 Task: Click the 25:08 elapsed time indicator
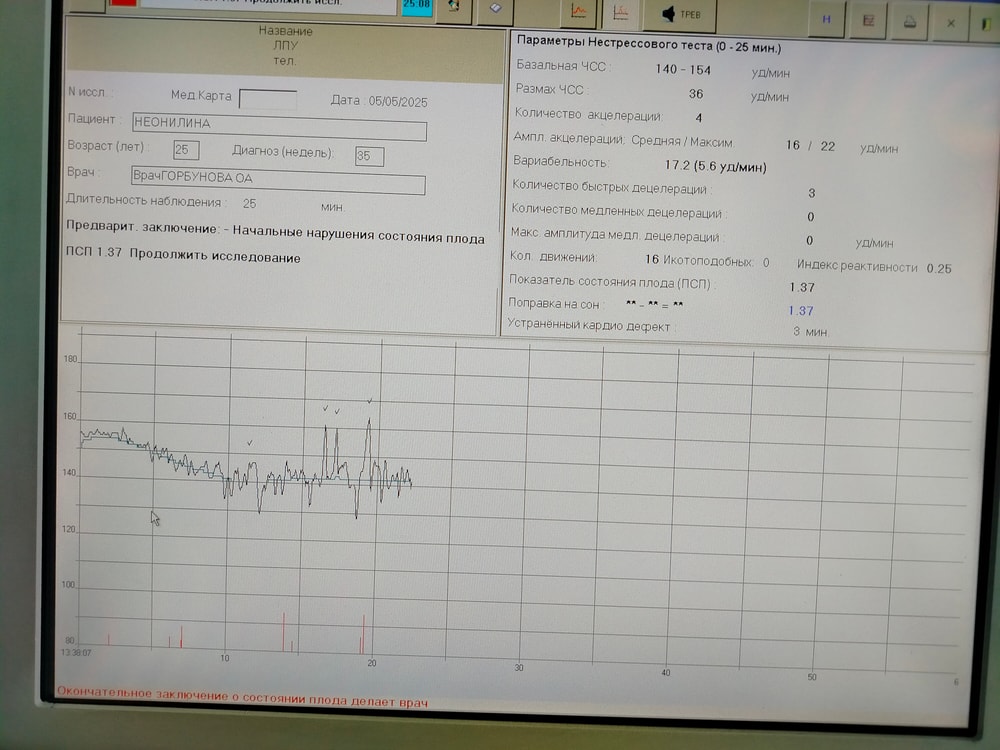coord(416,5)
